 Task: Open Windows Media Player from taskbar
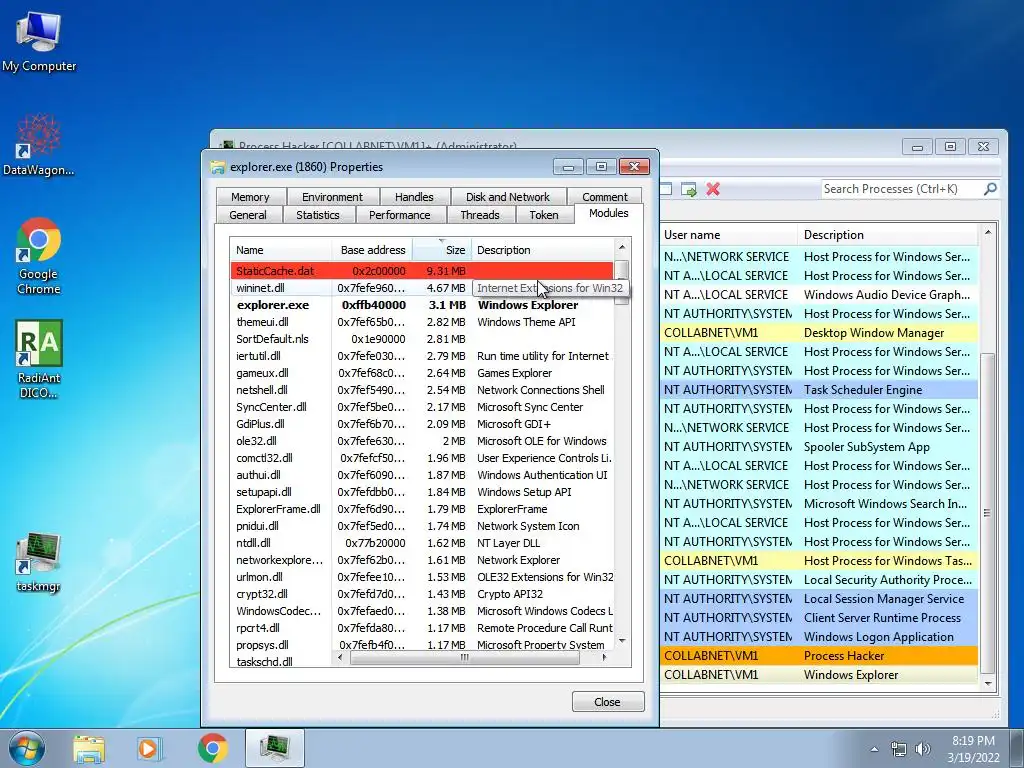click(x=148, y=748)
